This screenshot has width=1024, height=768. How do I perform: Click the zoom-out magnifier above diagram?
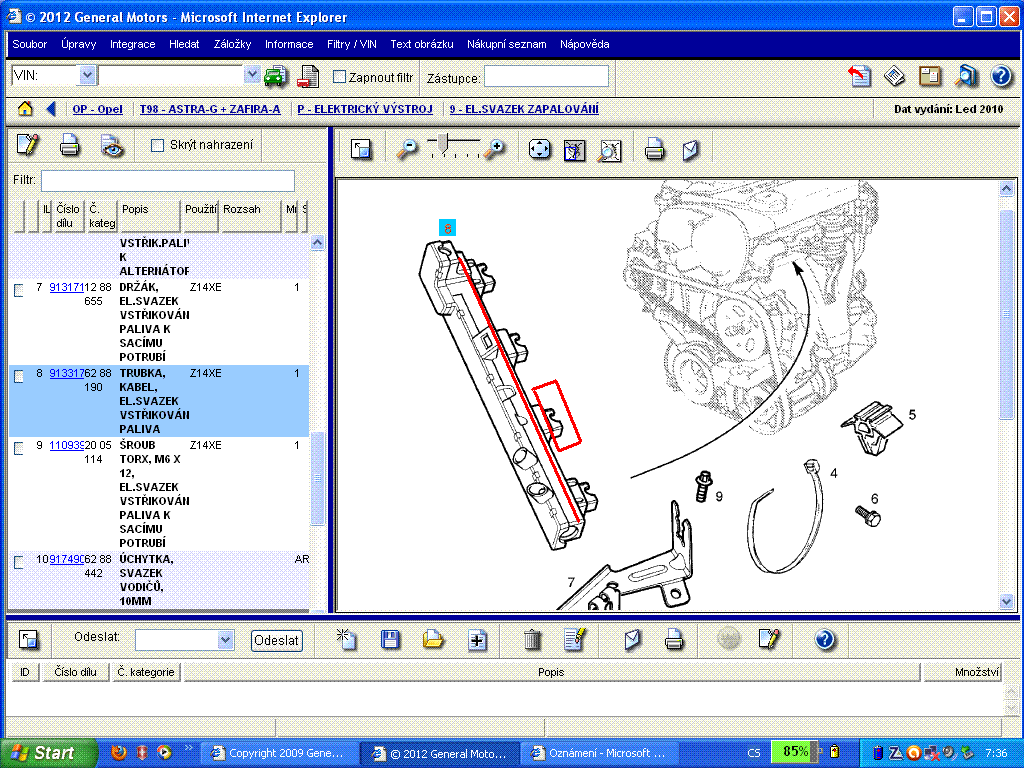407,150
